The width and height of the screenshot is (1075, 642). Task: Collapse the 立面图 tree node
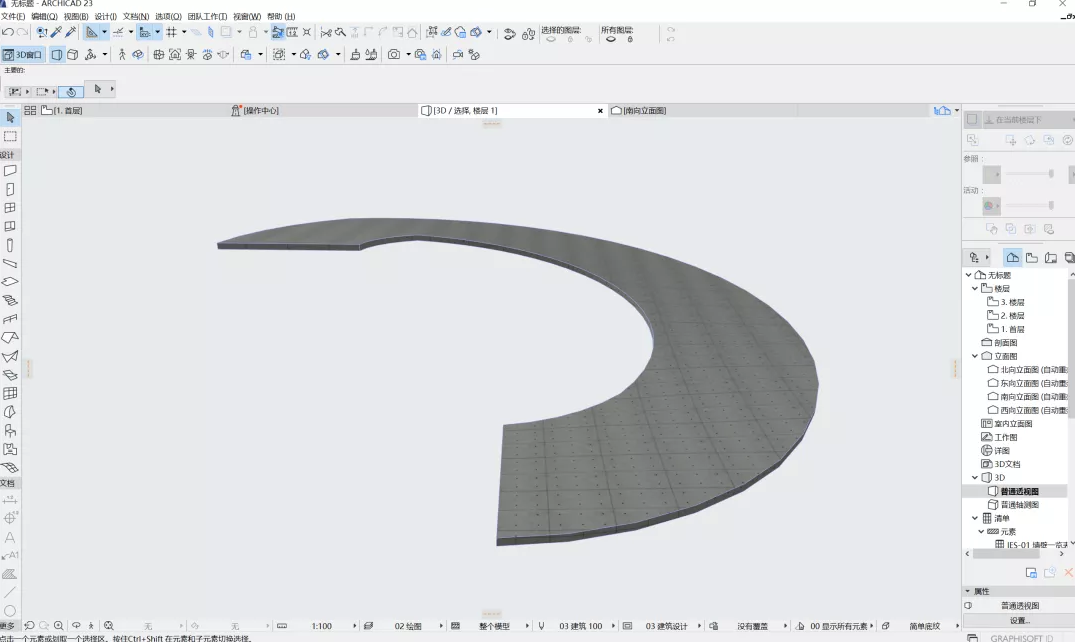(x=975, y=356)
